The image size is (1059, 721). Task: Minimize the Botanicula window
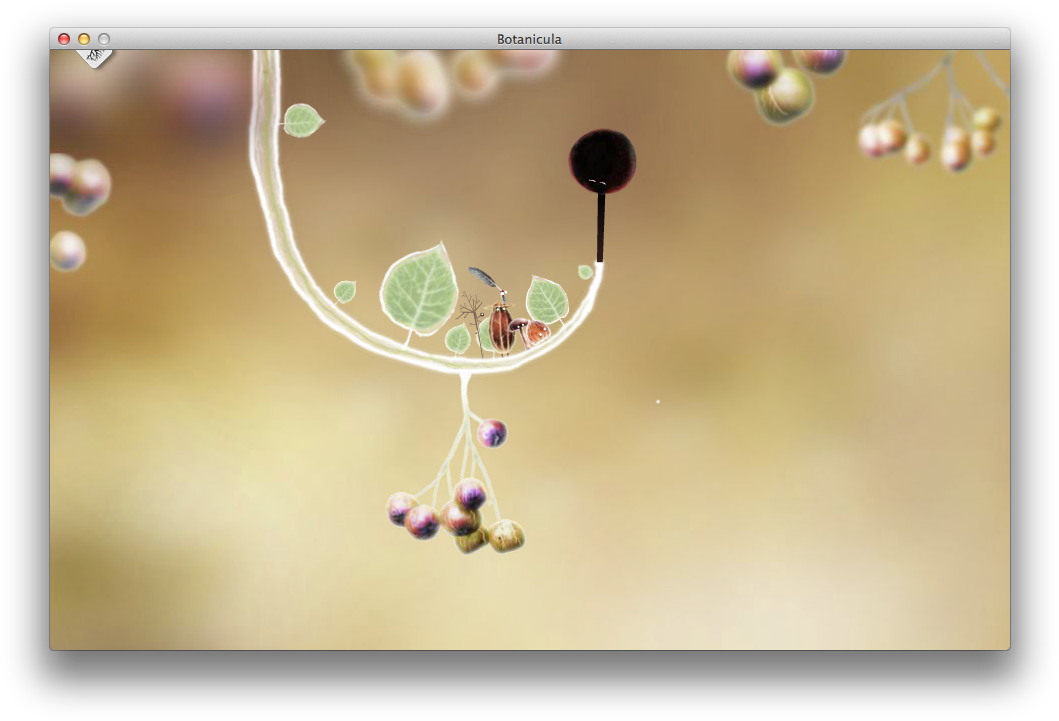click(84, 39)
